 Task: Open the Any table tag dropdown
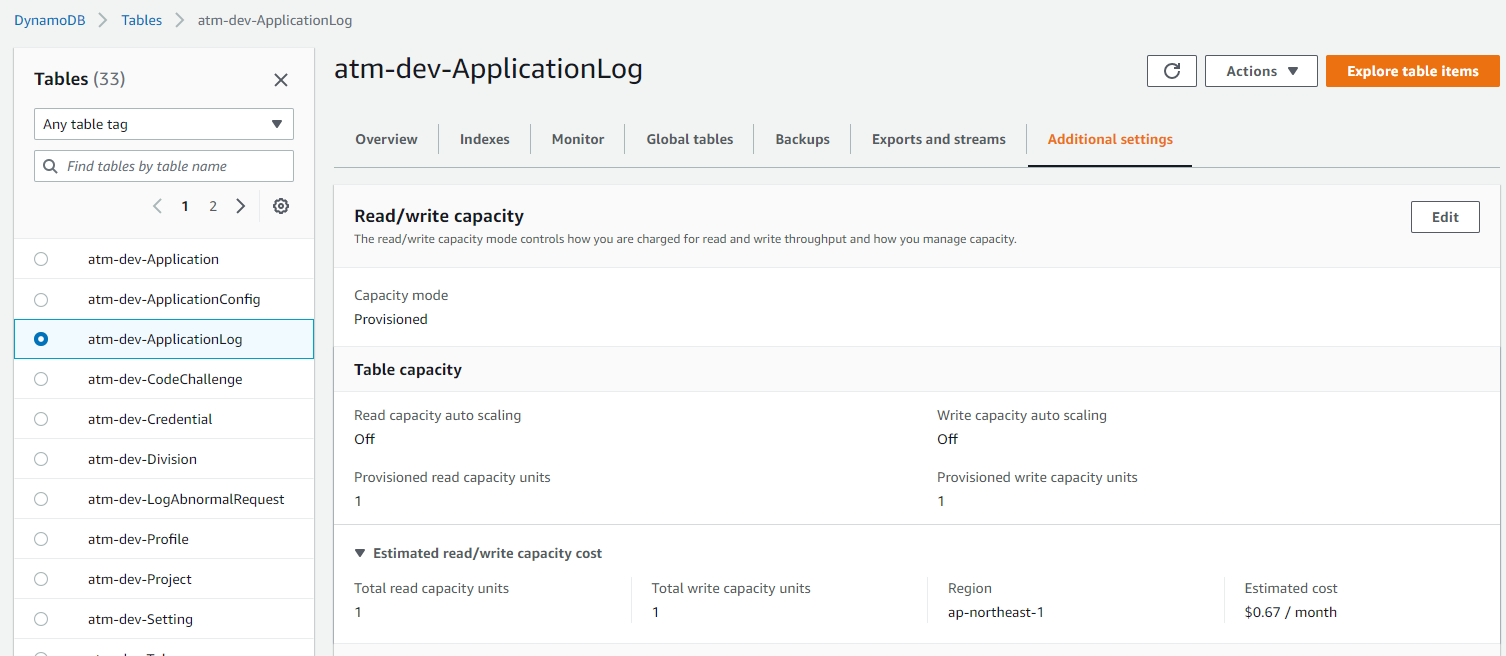tap(164, 124)
